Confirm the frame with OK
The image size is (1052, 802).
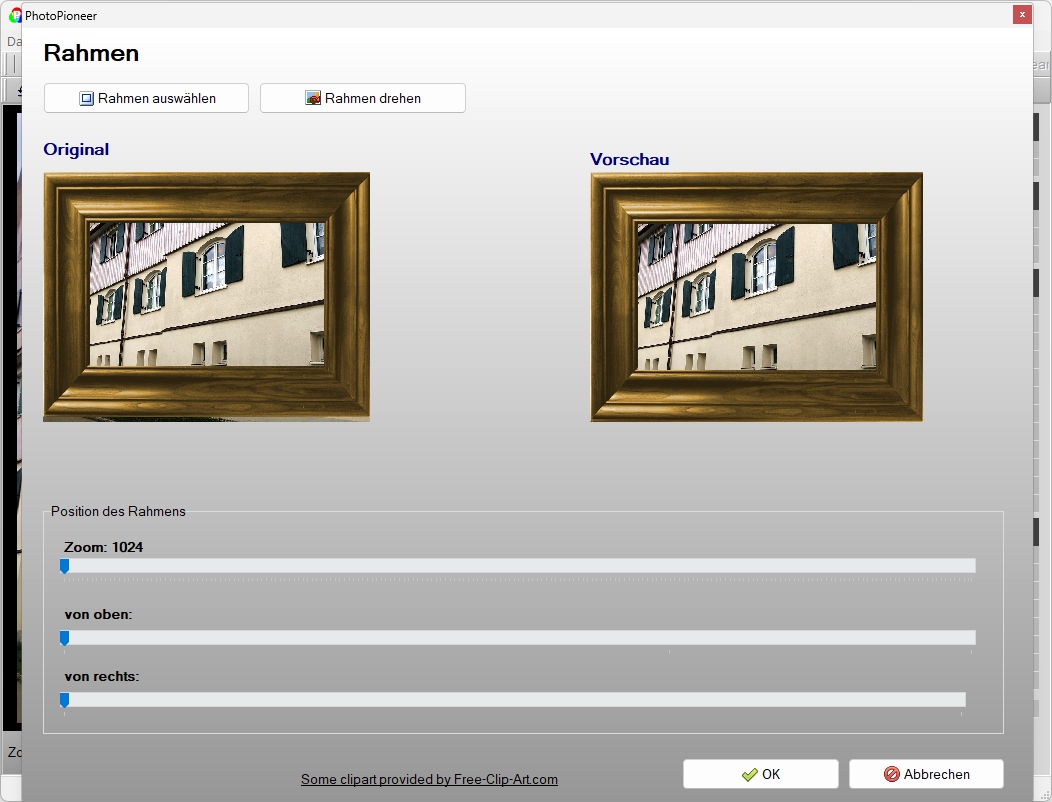(761, 774)
